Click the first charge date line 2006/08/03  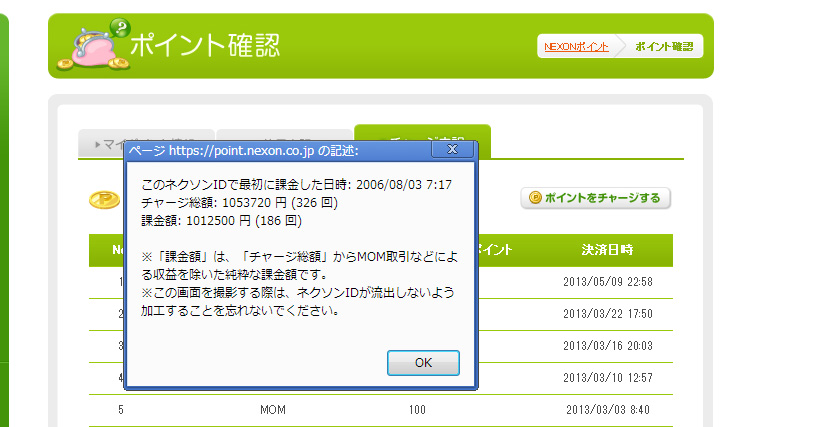point(297,185)
